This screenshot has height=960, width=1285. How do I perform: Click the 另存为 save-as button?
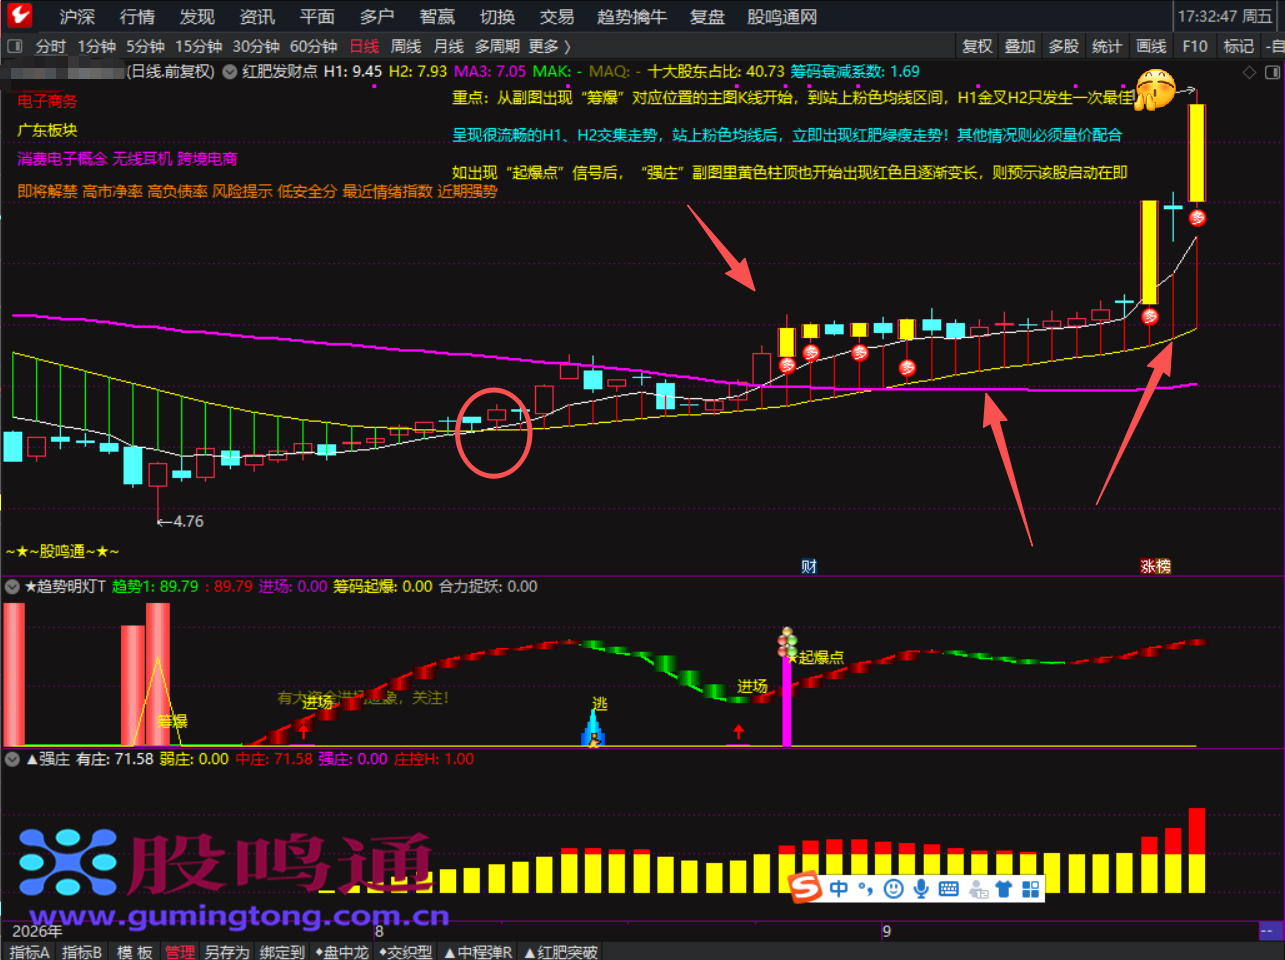[227, 952]
